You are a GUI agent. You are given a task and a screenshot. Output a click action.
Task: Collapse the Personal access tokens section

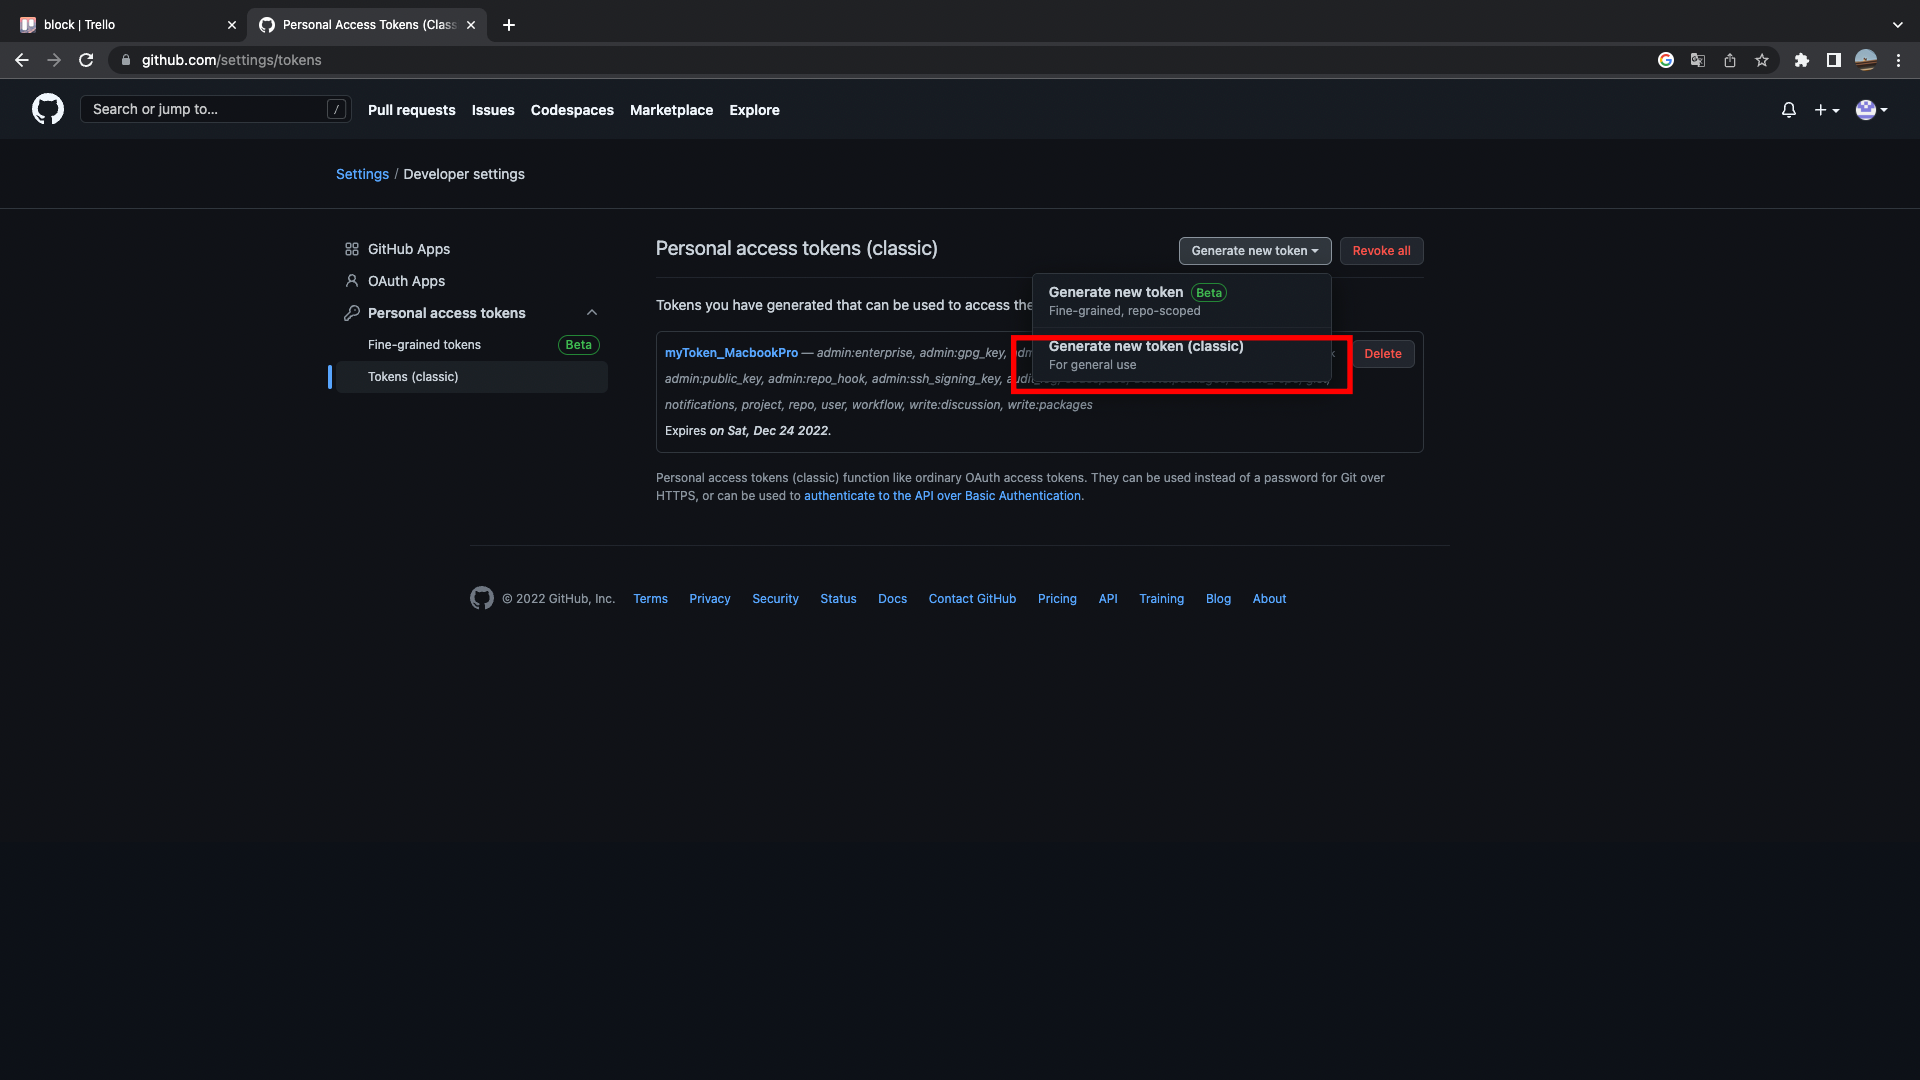click(592, 313)
